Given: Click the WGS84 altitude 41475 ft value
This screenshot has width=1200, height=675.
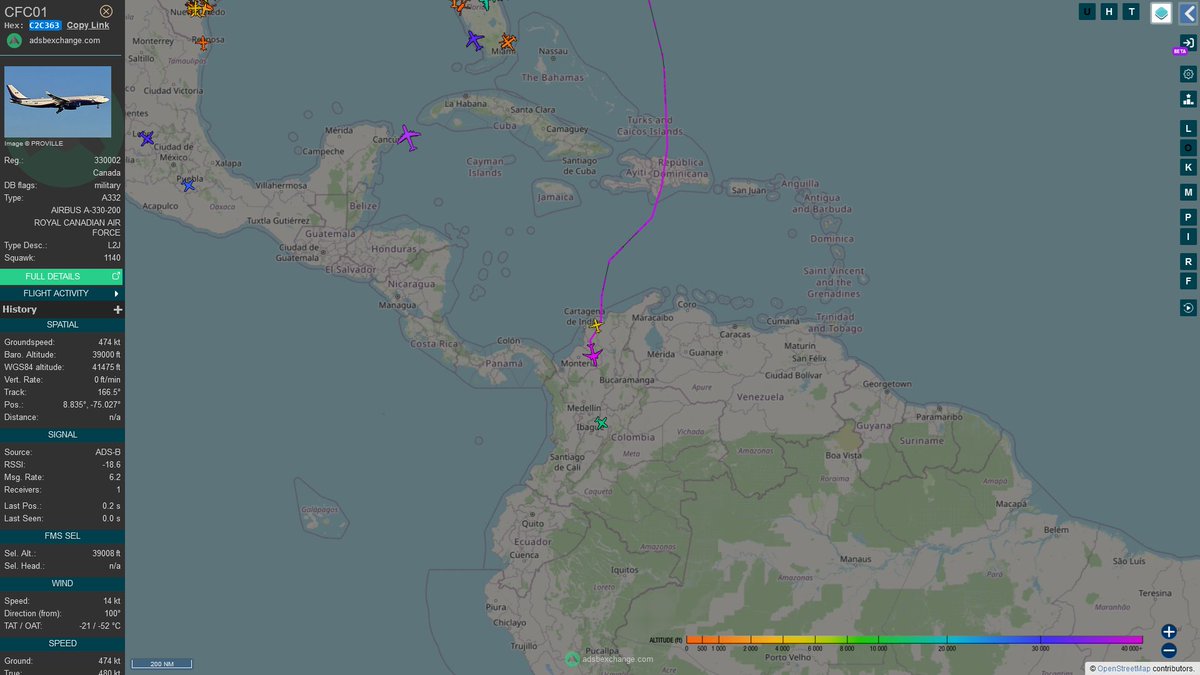Looking at the screenshot, I should [105, 367].
